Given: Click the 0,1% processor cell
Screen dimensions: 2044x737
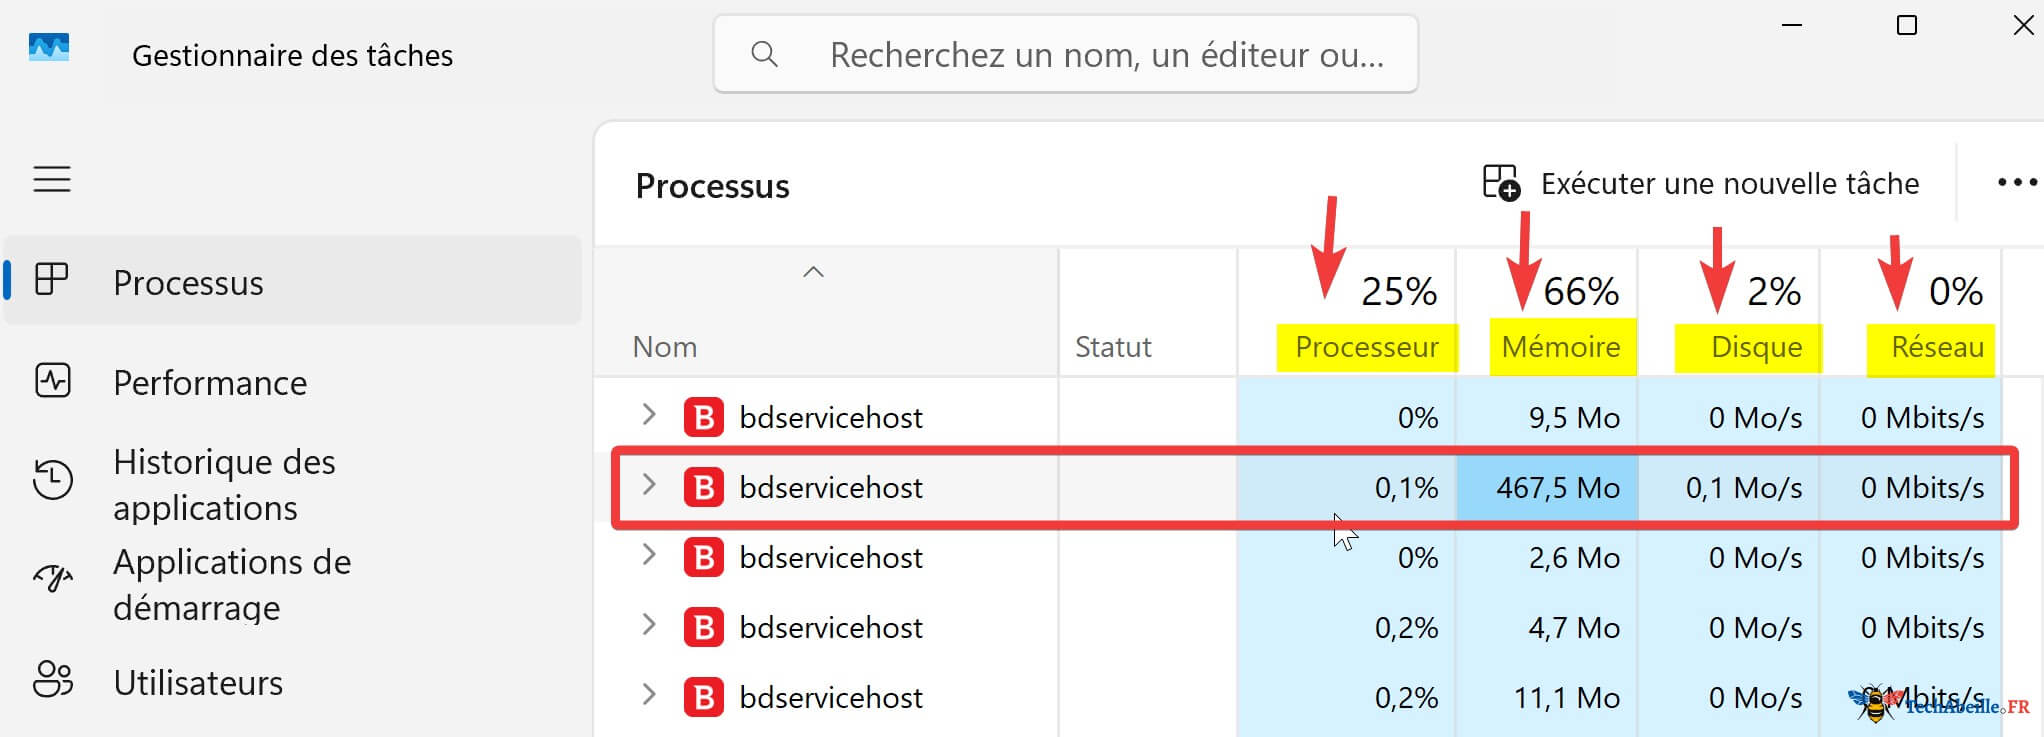Looking at the screenshot, I should pyautogui.click(x=1347, y=487).
